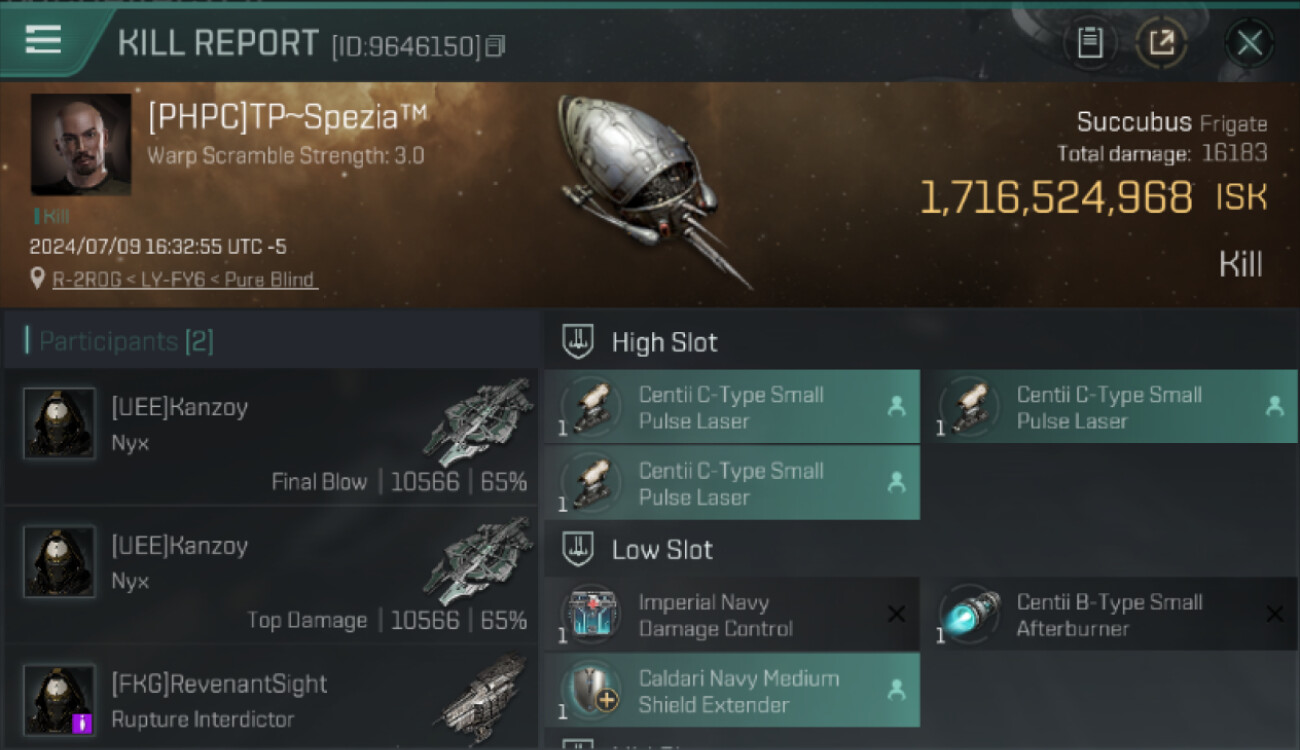Click RevenantSight's portrait icon
This screenshot has width=1300, height=750.
click(60, 700)
